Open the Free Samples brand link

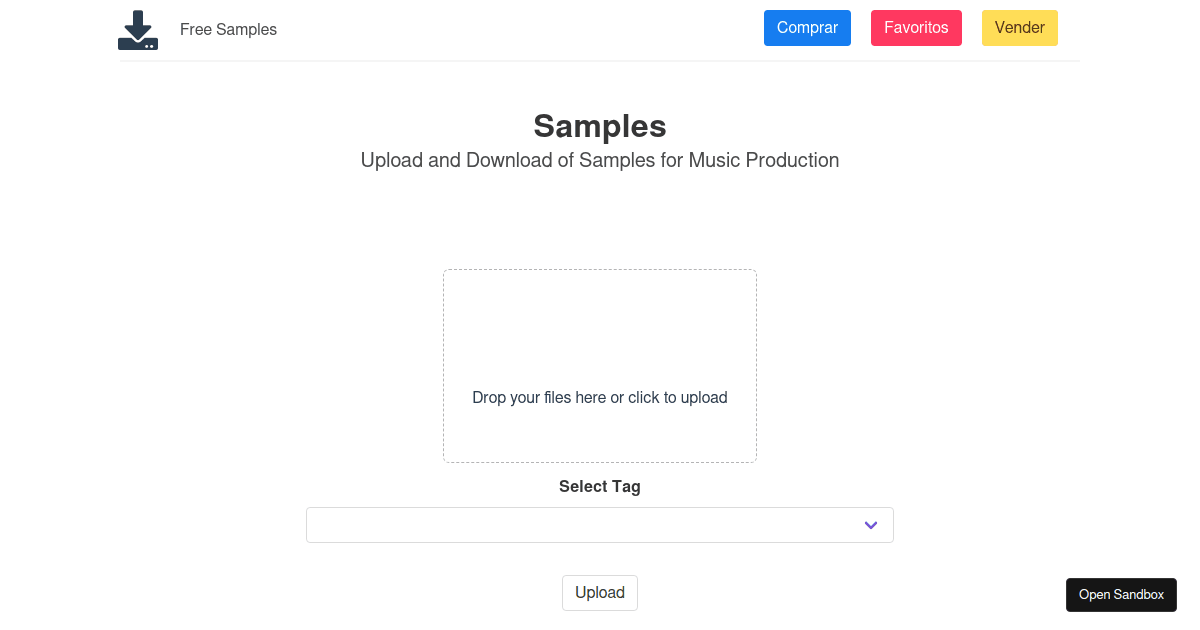coord(228,30)
